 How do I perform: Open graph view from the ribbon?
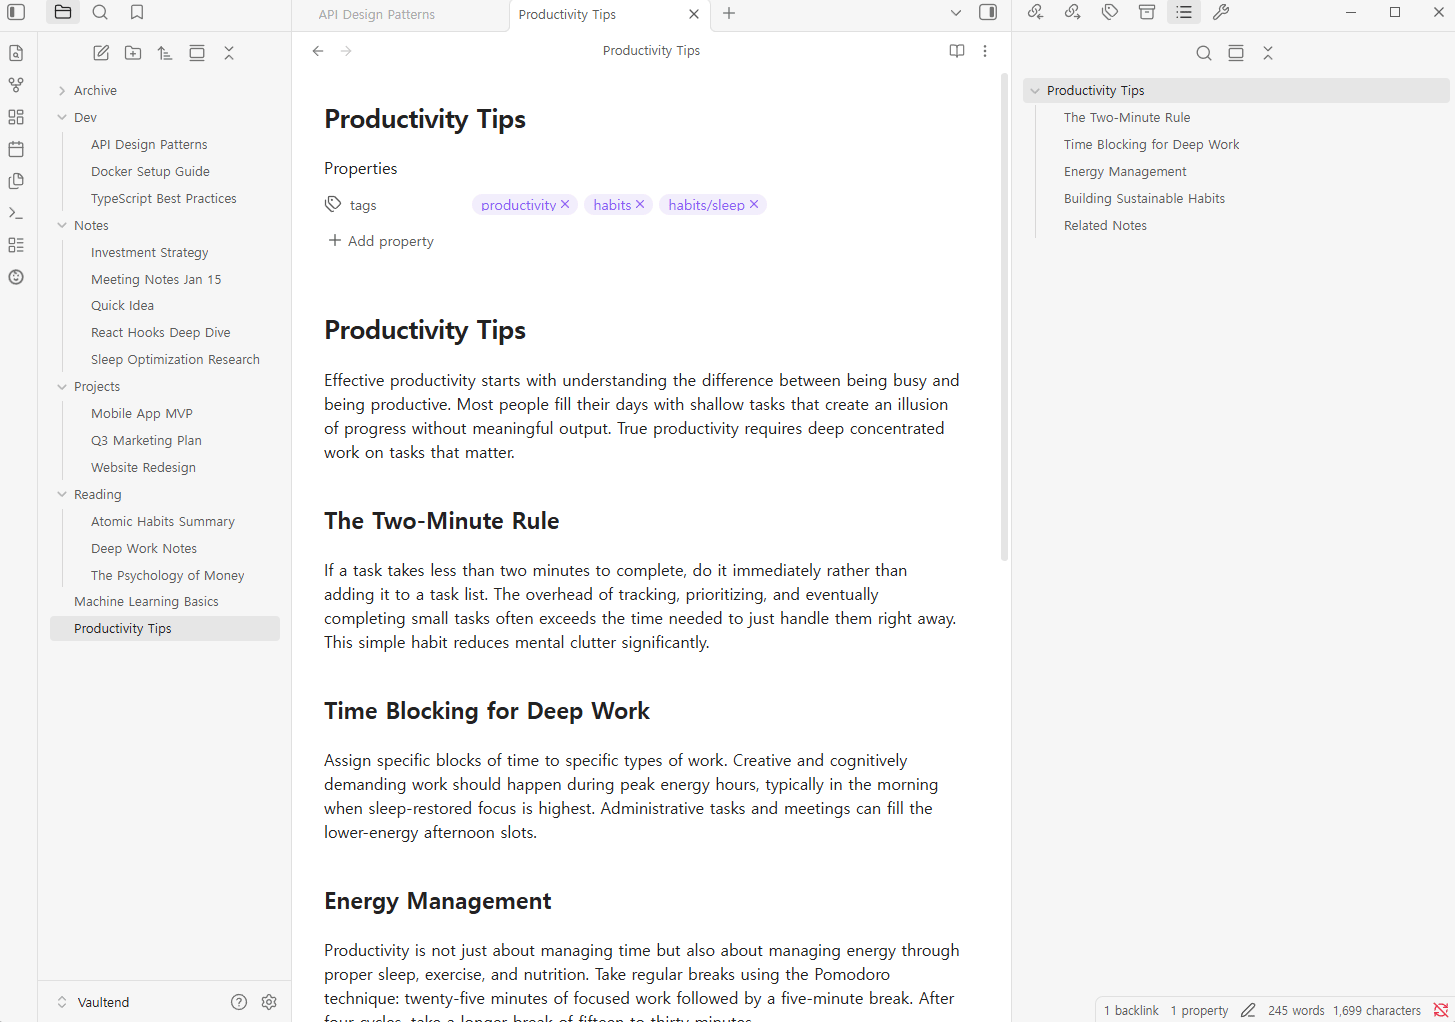16,85
